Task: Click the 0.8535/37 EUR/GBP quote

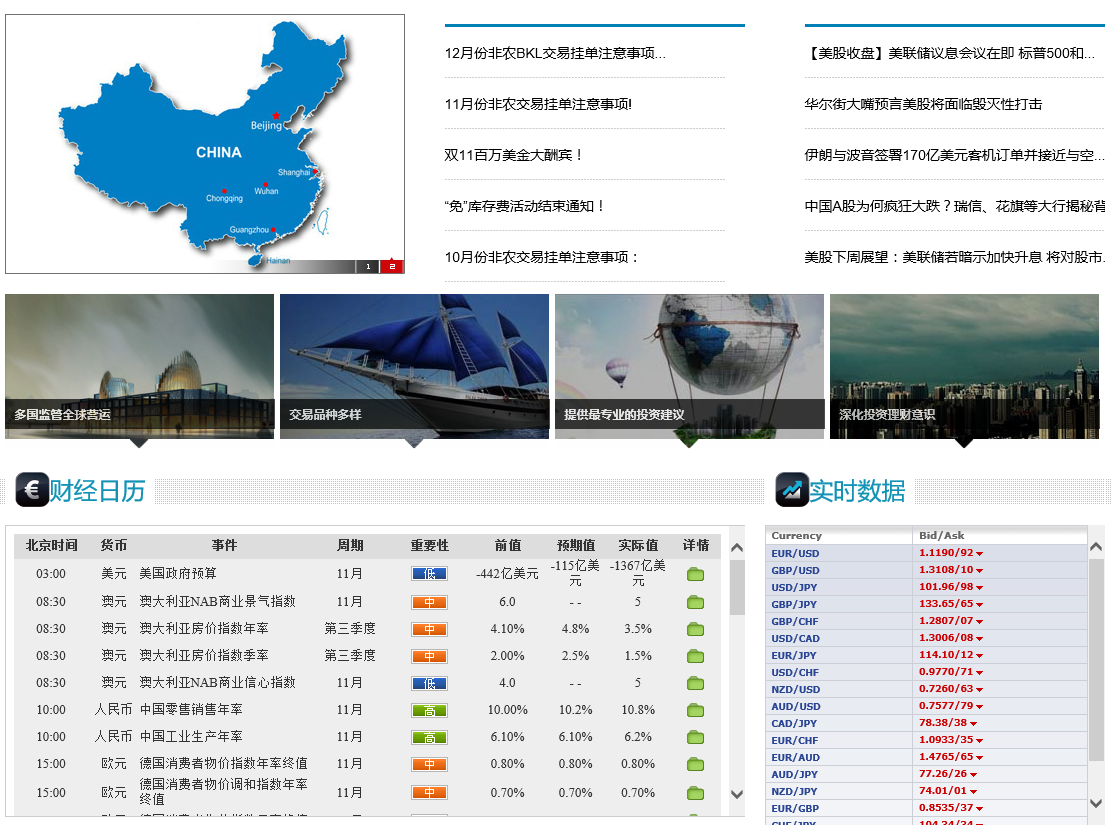Action: coord(946,808)
